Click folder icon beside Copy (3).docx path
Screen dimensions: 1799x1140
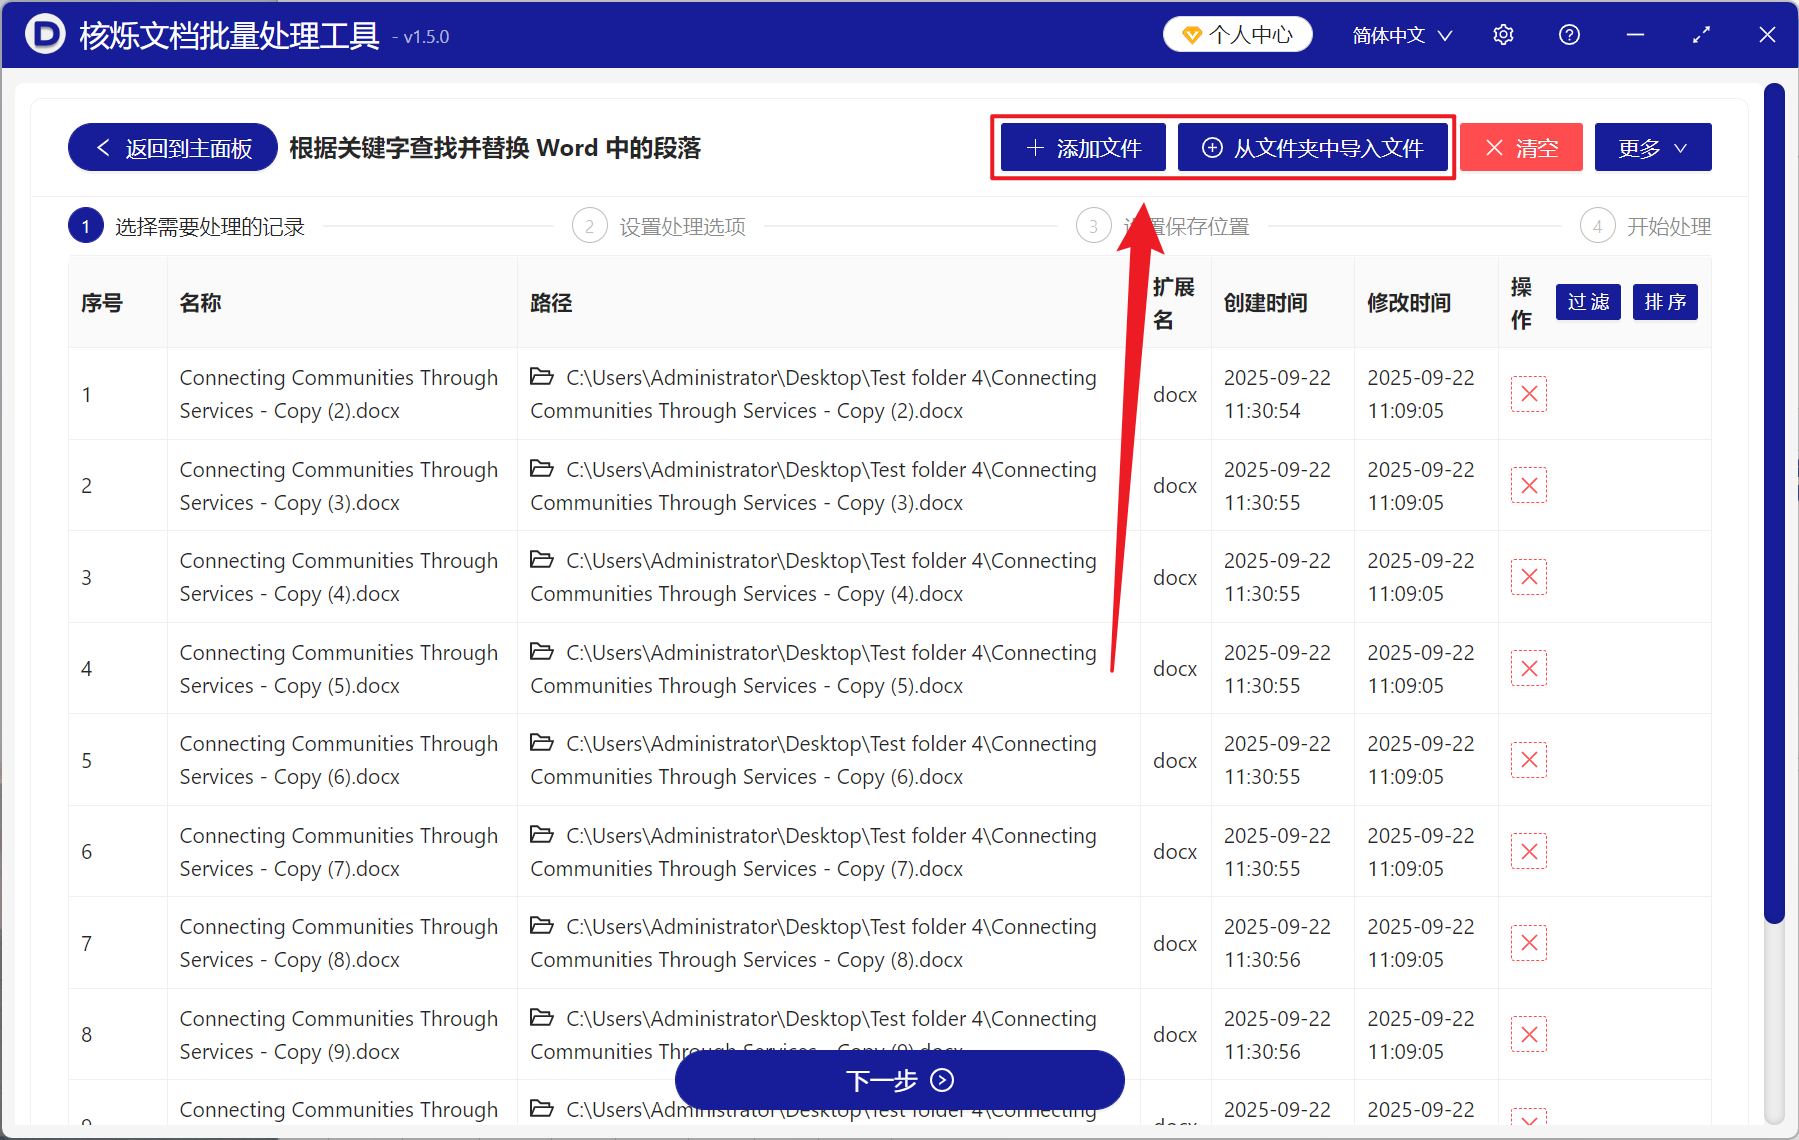pyautogui.click(x=542, y=469)
